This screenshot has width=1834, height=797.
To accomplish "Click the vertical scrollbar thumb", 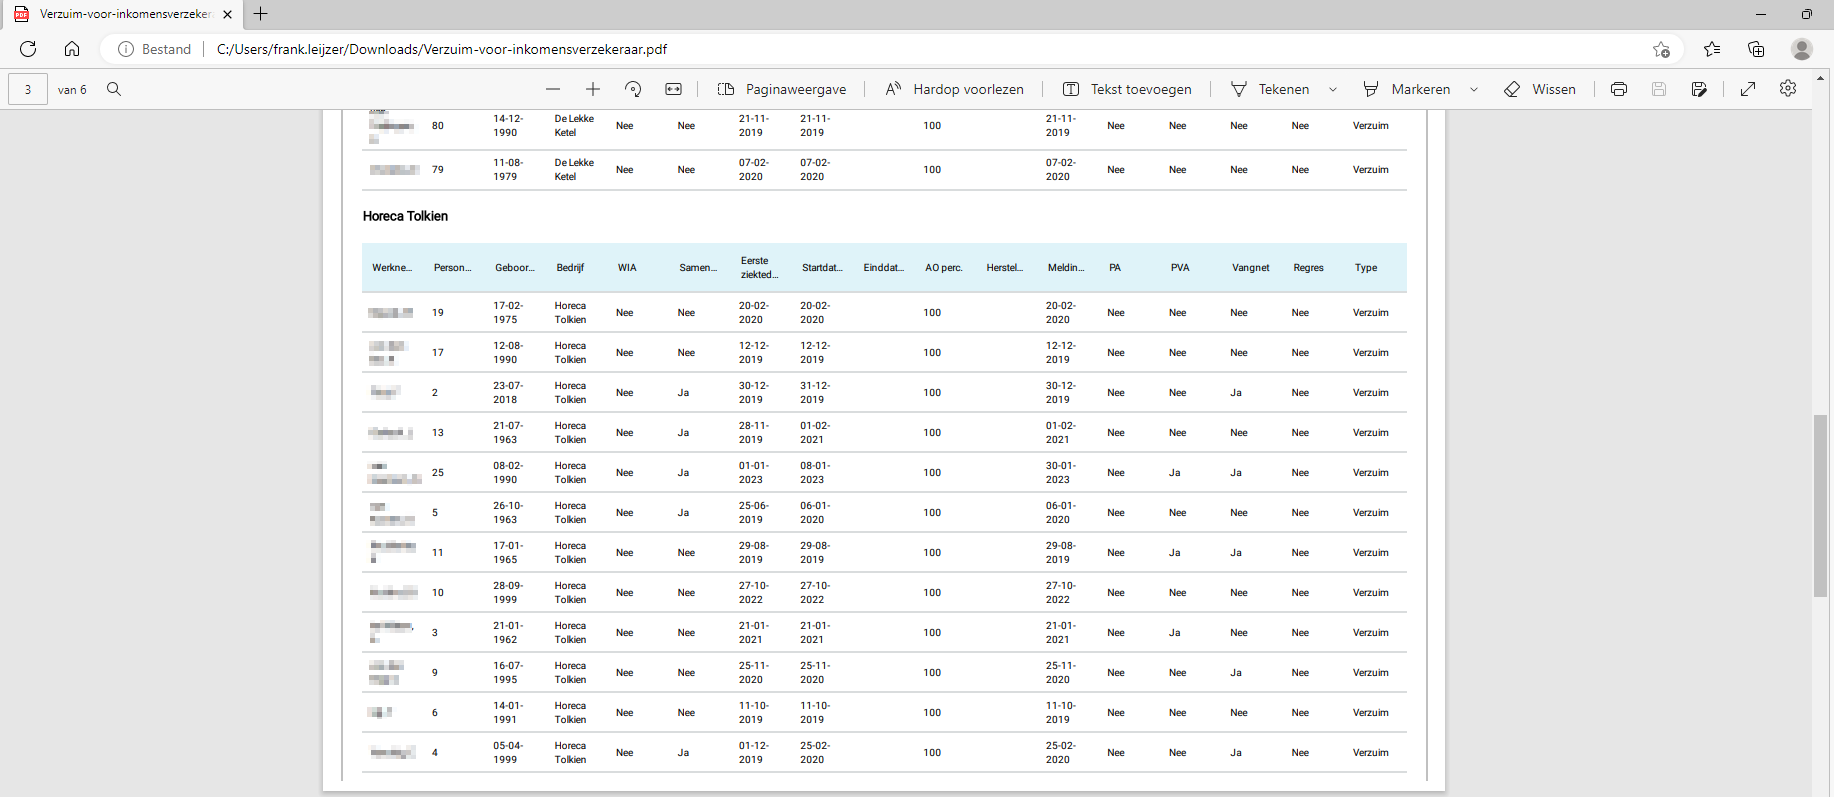I will pos(1821,505).
